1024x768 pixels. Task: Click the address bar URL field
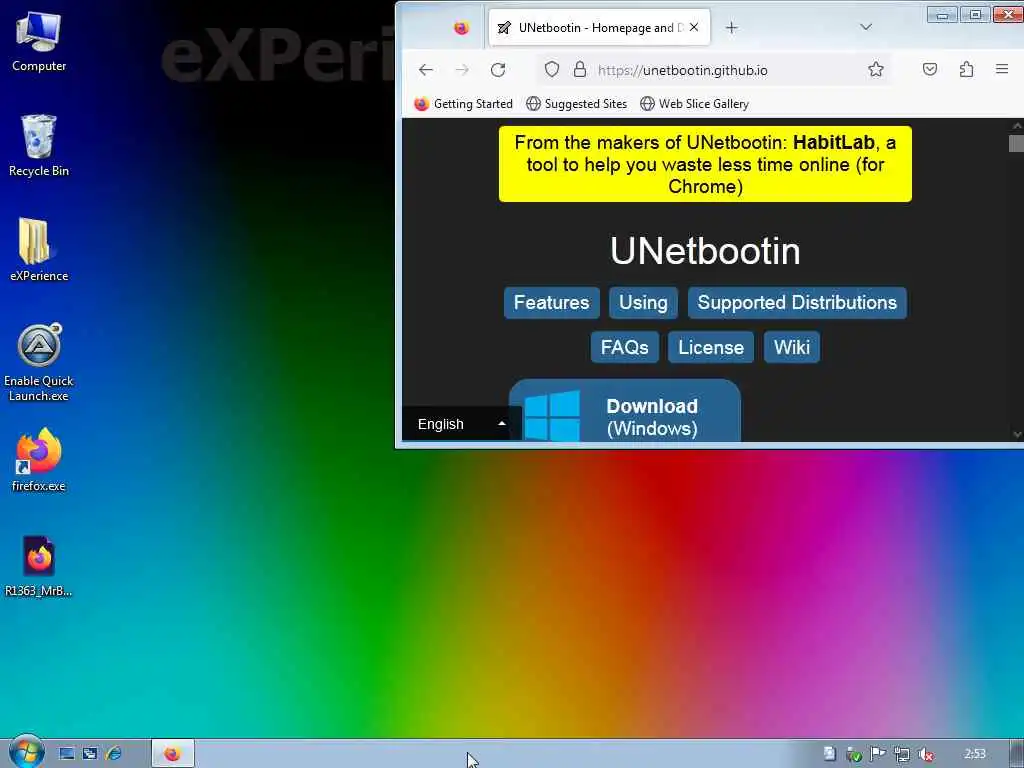[x=715, y=70]
